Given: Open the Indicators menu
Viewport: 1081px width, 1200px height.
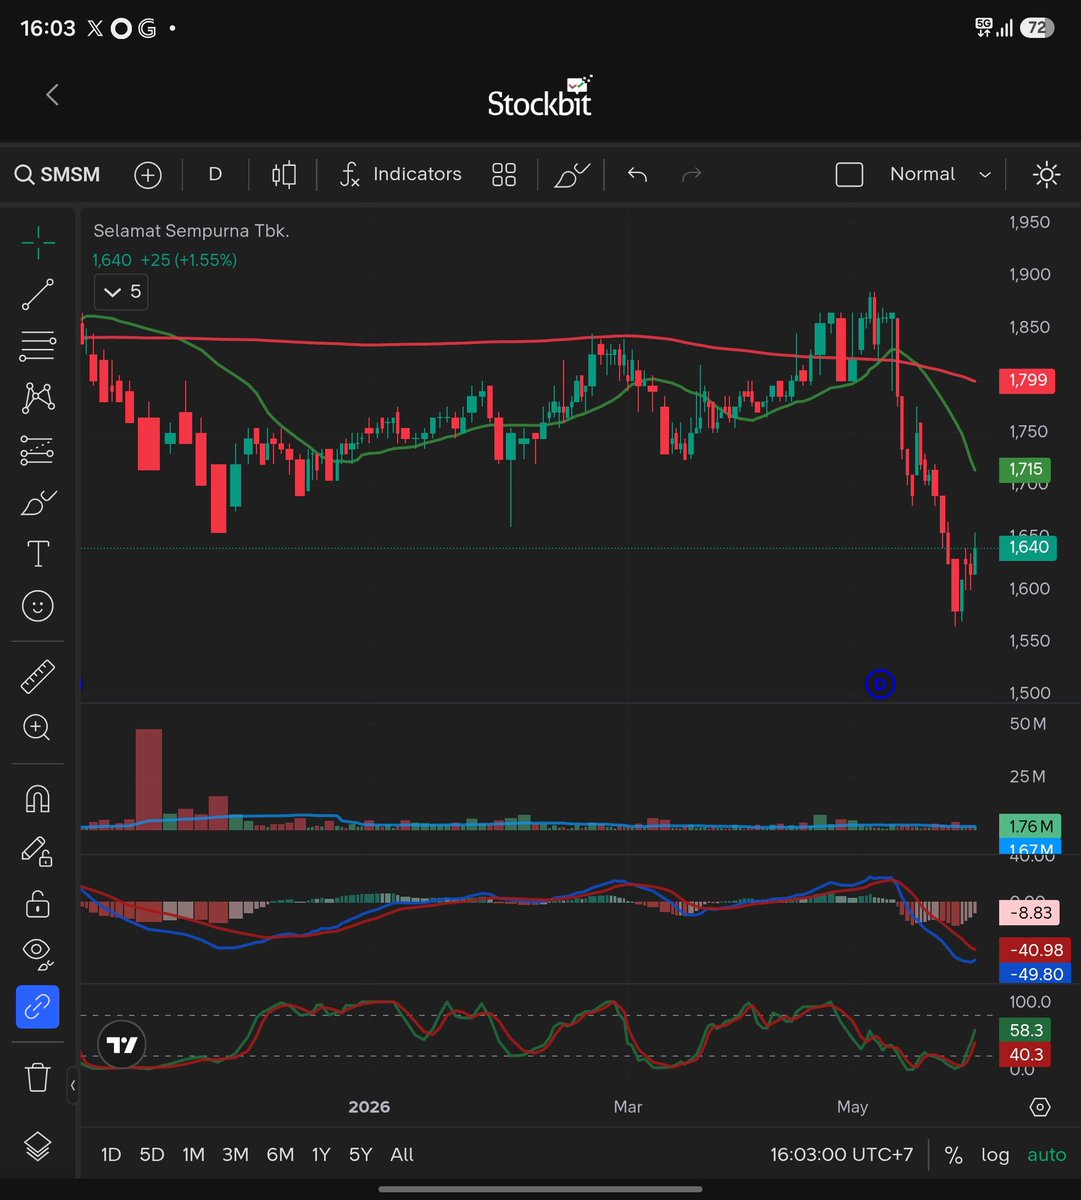Looking at the screenshot, I should click(x=400, y=175).
